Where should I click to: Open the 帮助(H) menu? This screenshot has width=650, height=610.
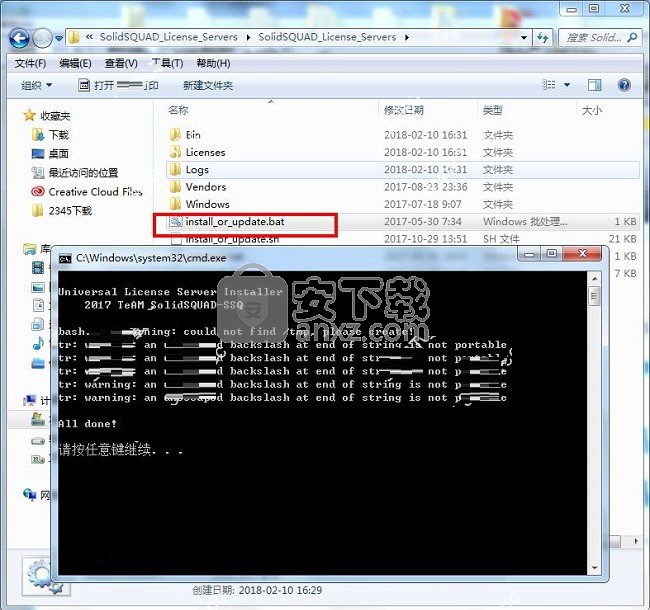(213, 63)
